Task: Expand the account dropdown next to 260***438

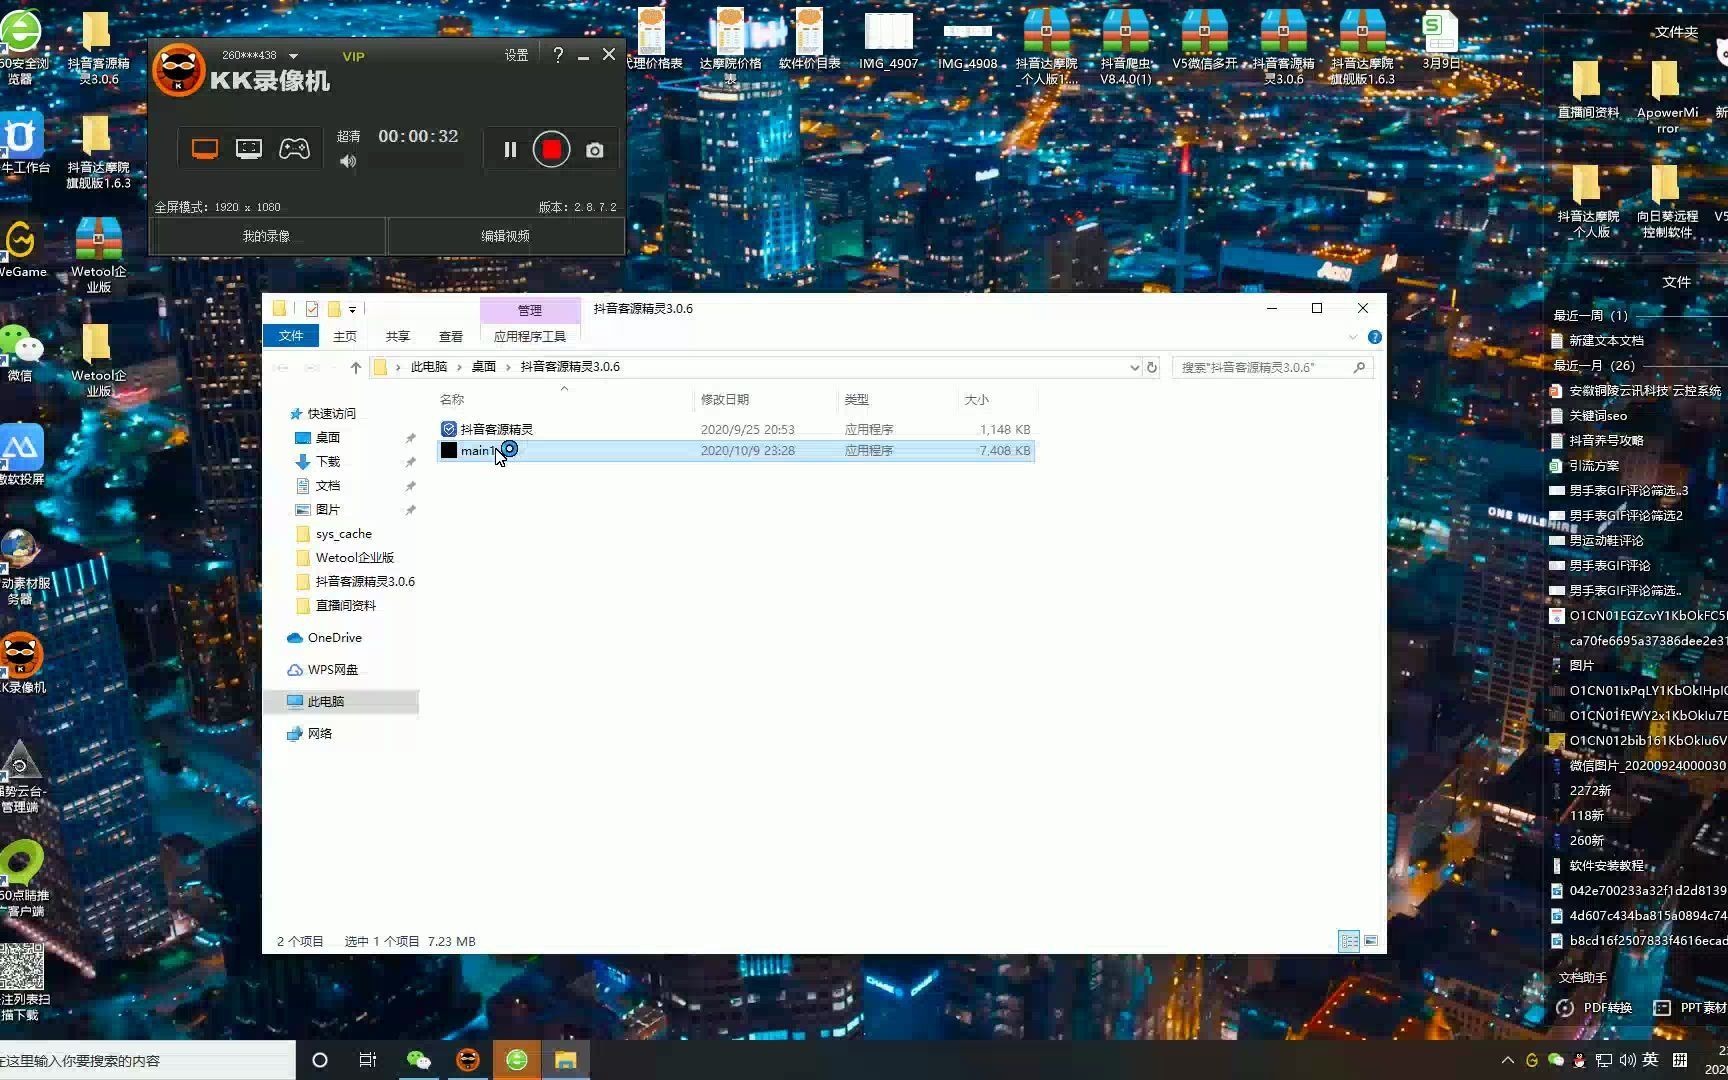Action: pos(293,56)
